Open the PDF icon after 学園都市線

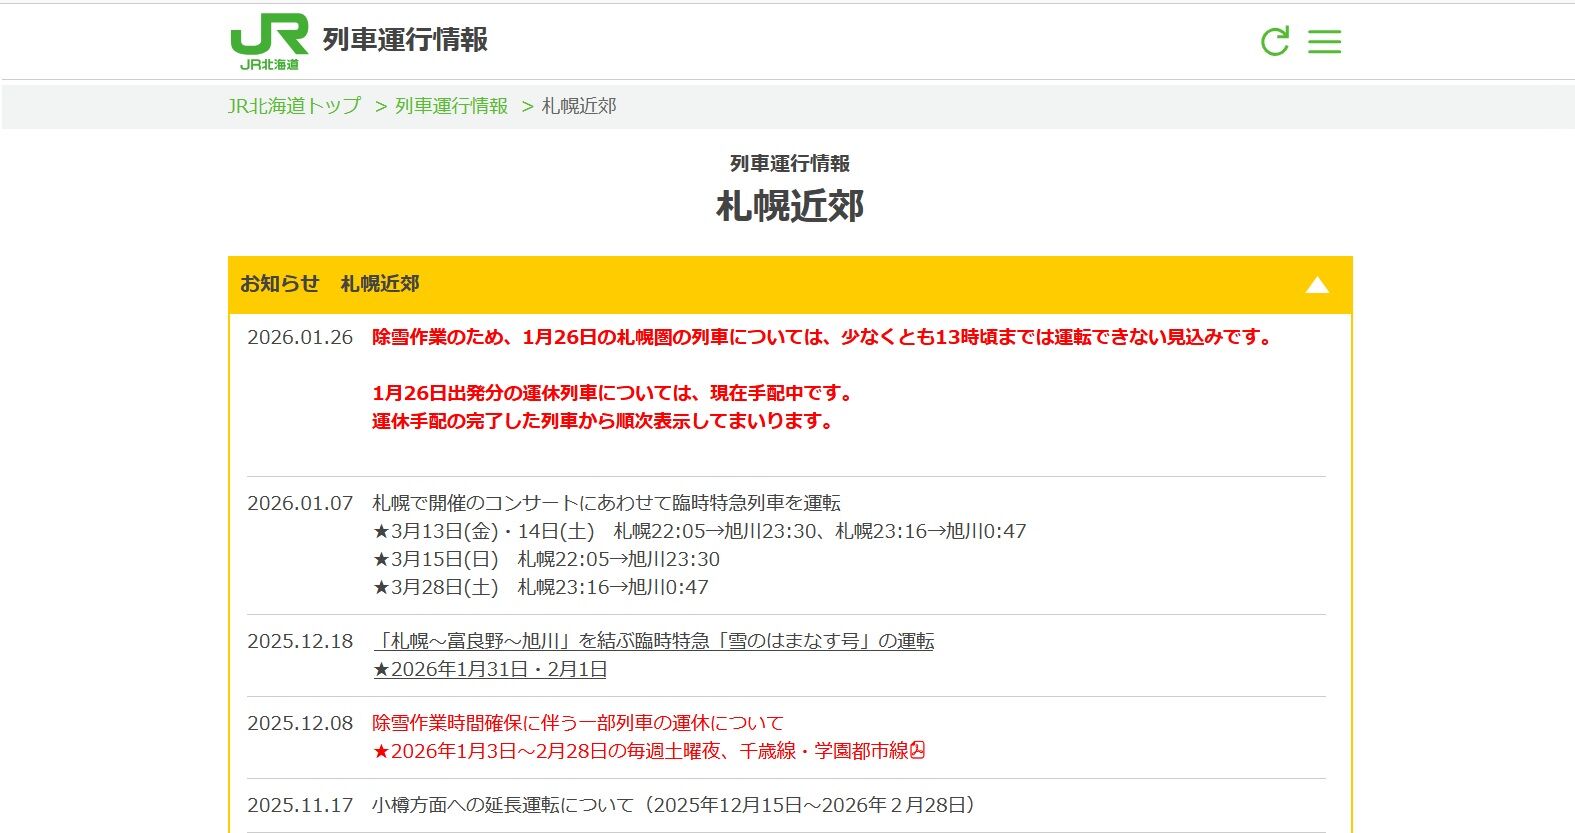coord(918,750)
